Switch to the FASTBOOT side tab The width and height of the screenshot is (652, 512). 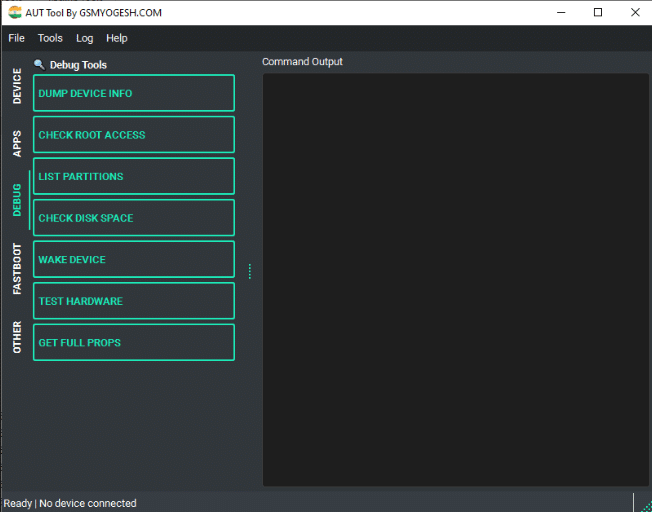17,269
